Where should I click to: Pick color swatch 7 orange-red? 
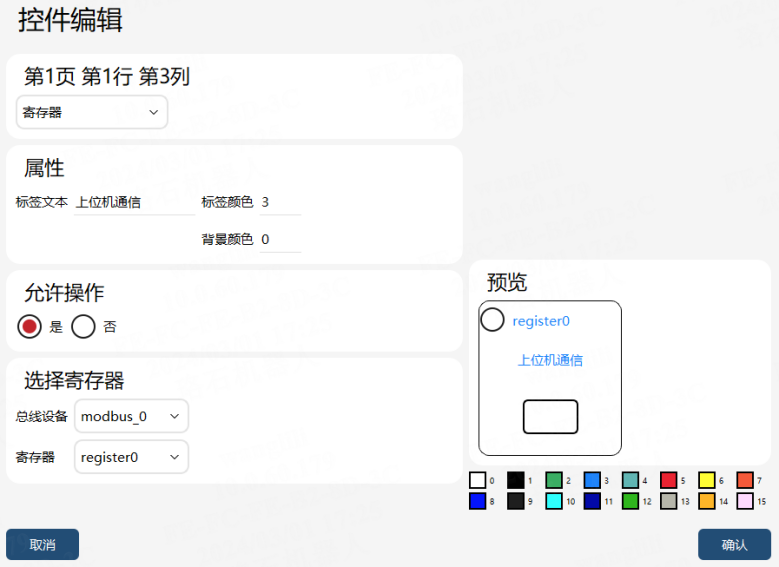coord(745,481)
